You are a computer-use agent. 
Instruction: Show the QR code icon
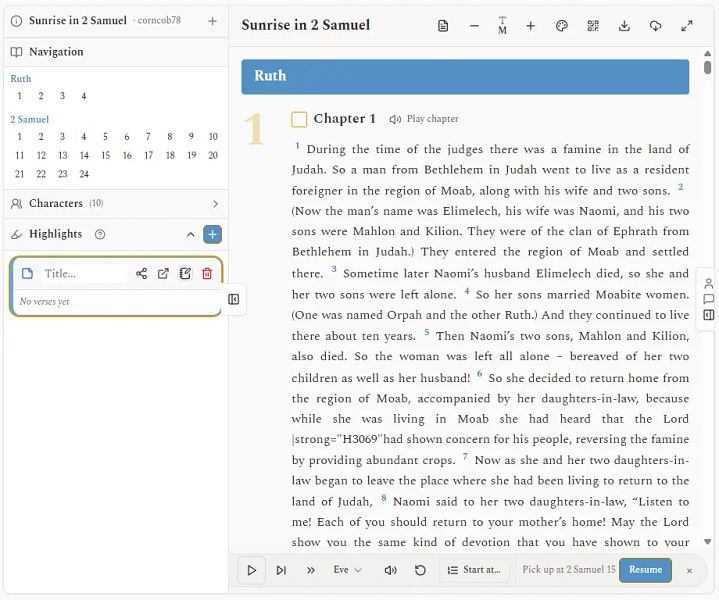593,26
